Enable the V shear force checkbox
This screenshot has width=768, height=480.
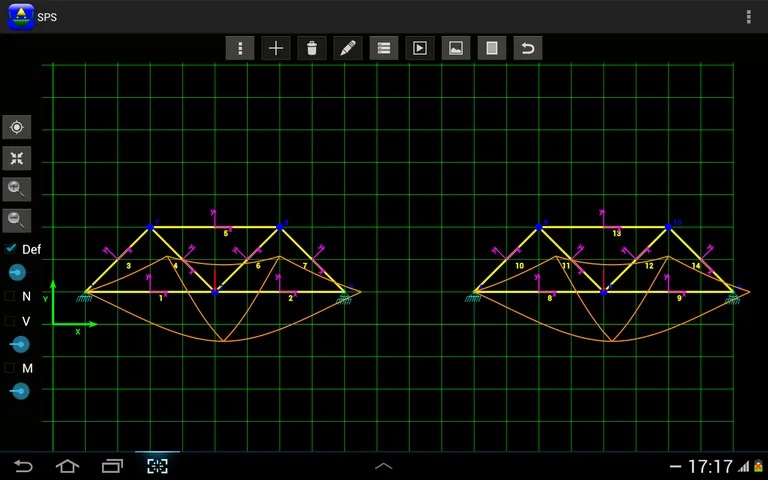[10, 321]
